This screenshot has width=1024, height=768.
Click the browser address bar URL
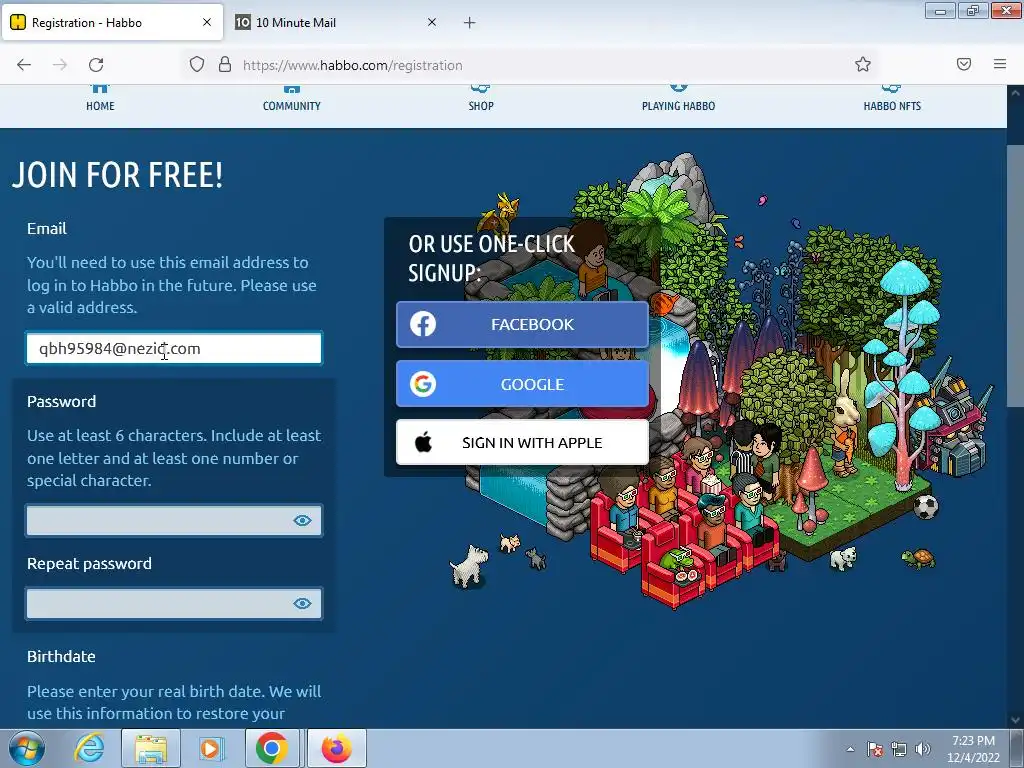tap(353, 65)
